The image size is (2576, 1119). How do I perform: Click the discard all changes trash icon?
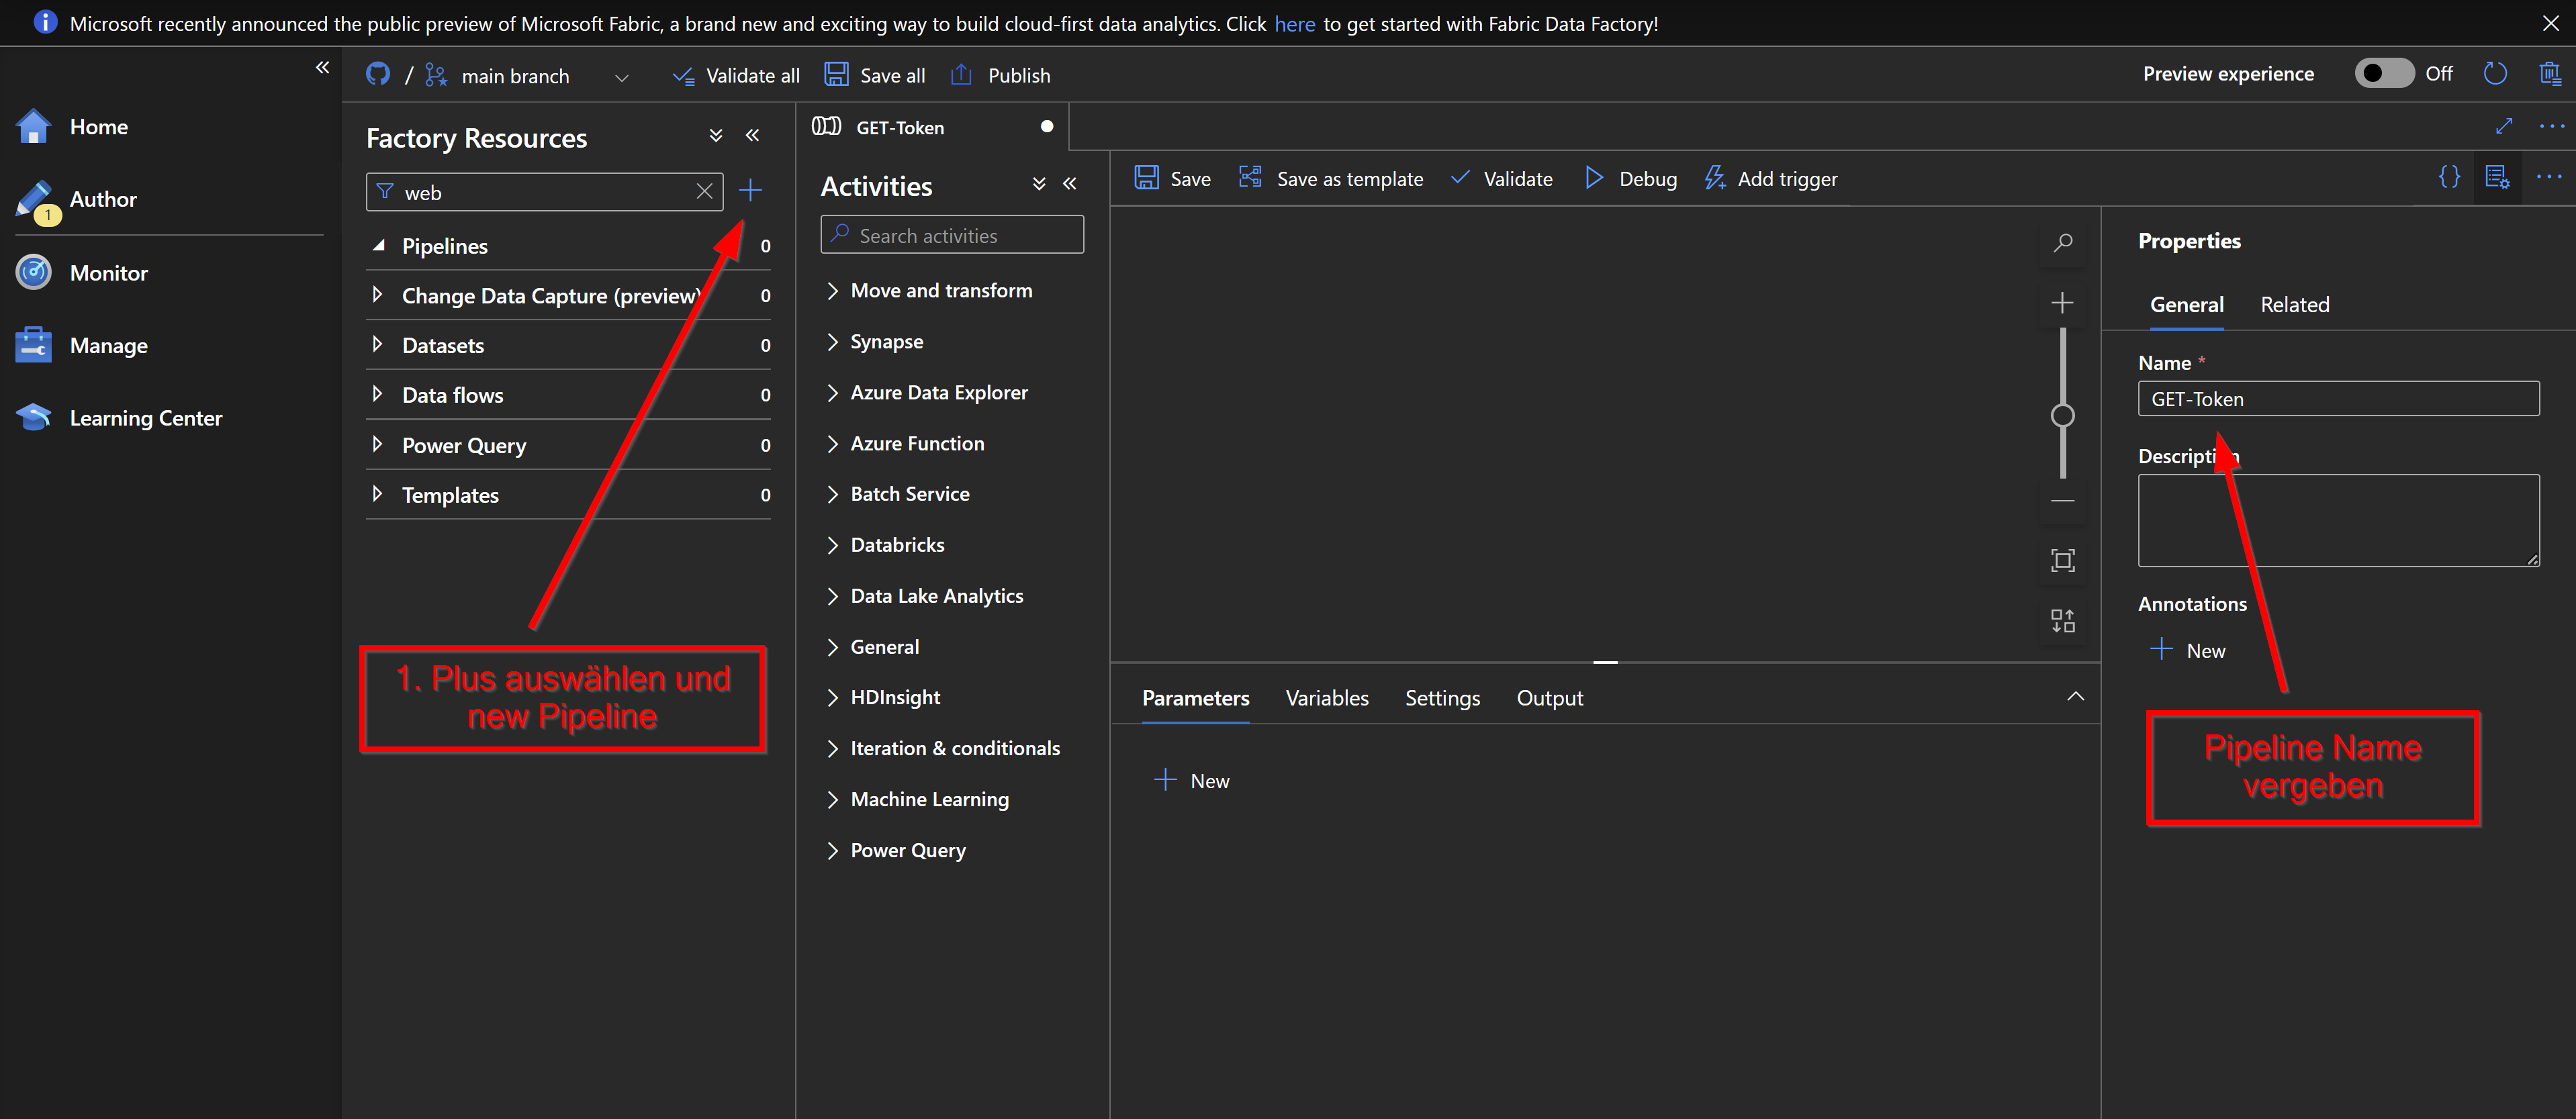point(2549,73)
